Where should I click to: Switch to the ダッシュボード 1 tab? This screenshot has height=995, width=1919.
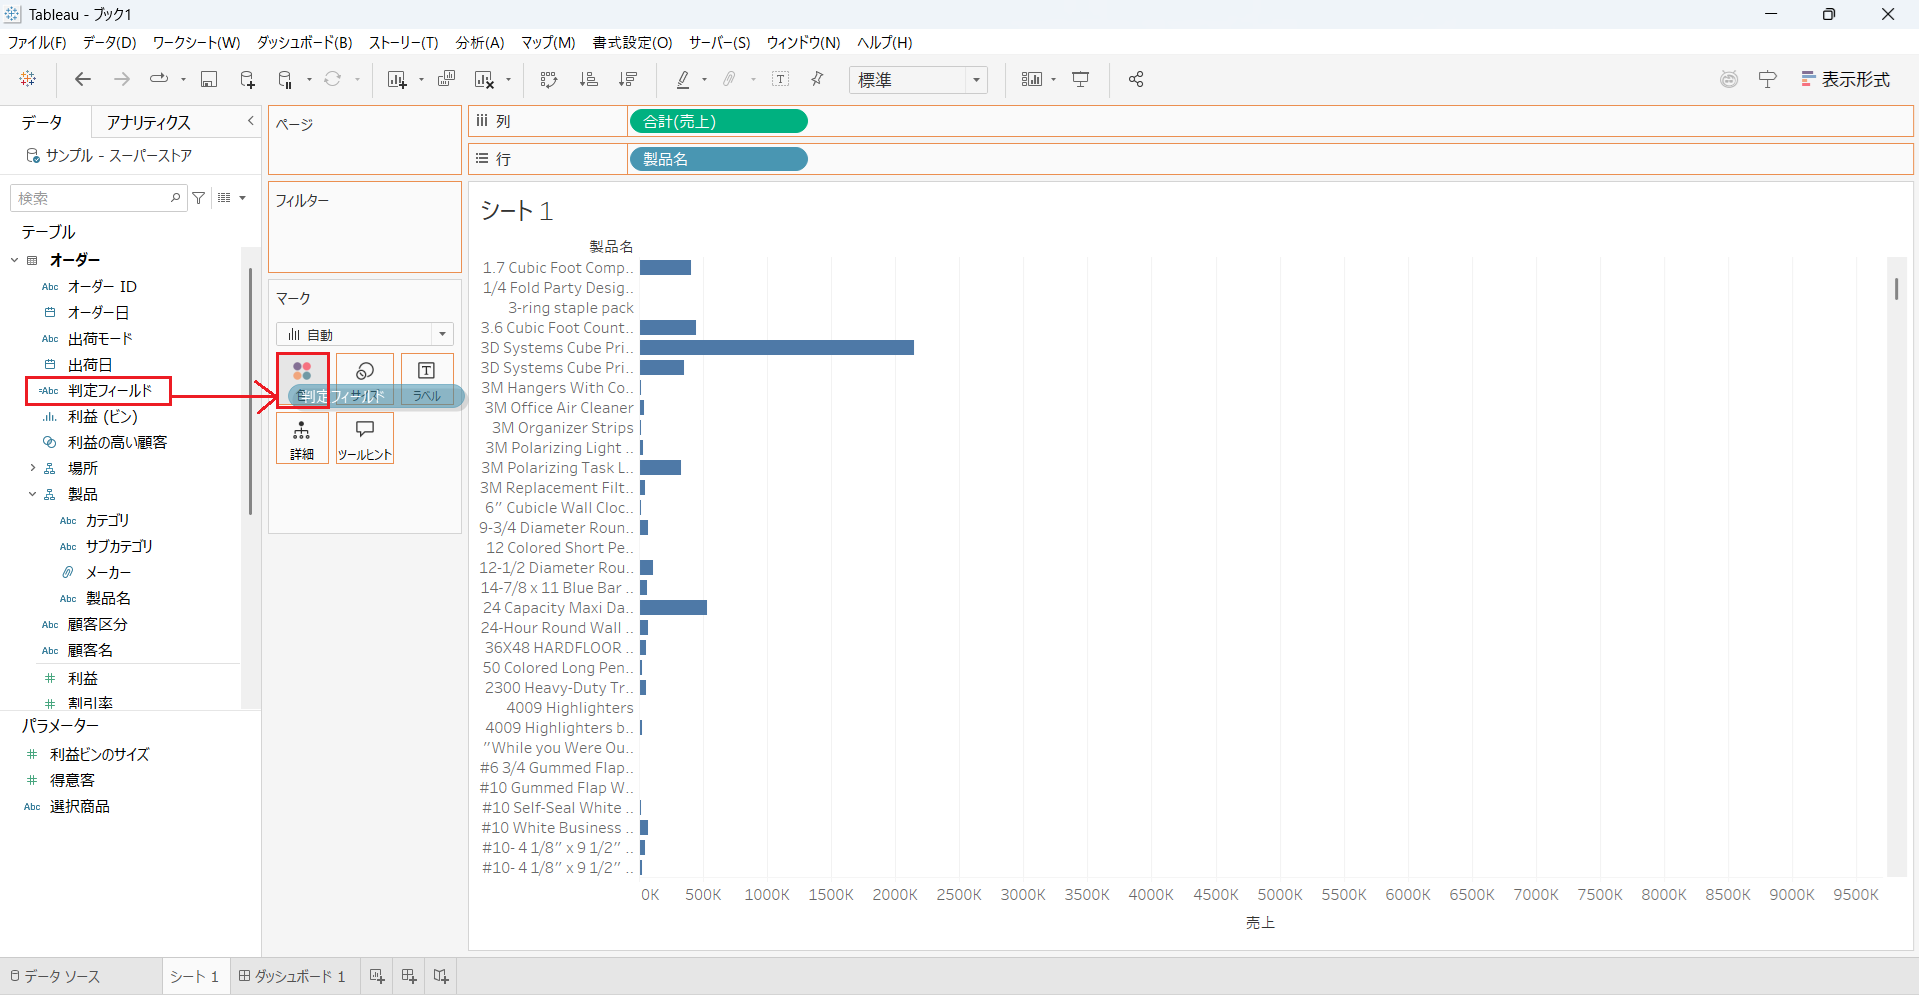(x=292, y=976)
